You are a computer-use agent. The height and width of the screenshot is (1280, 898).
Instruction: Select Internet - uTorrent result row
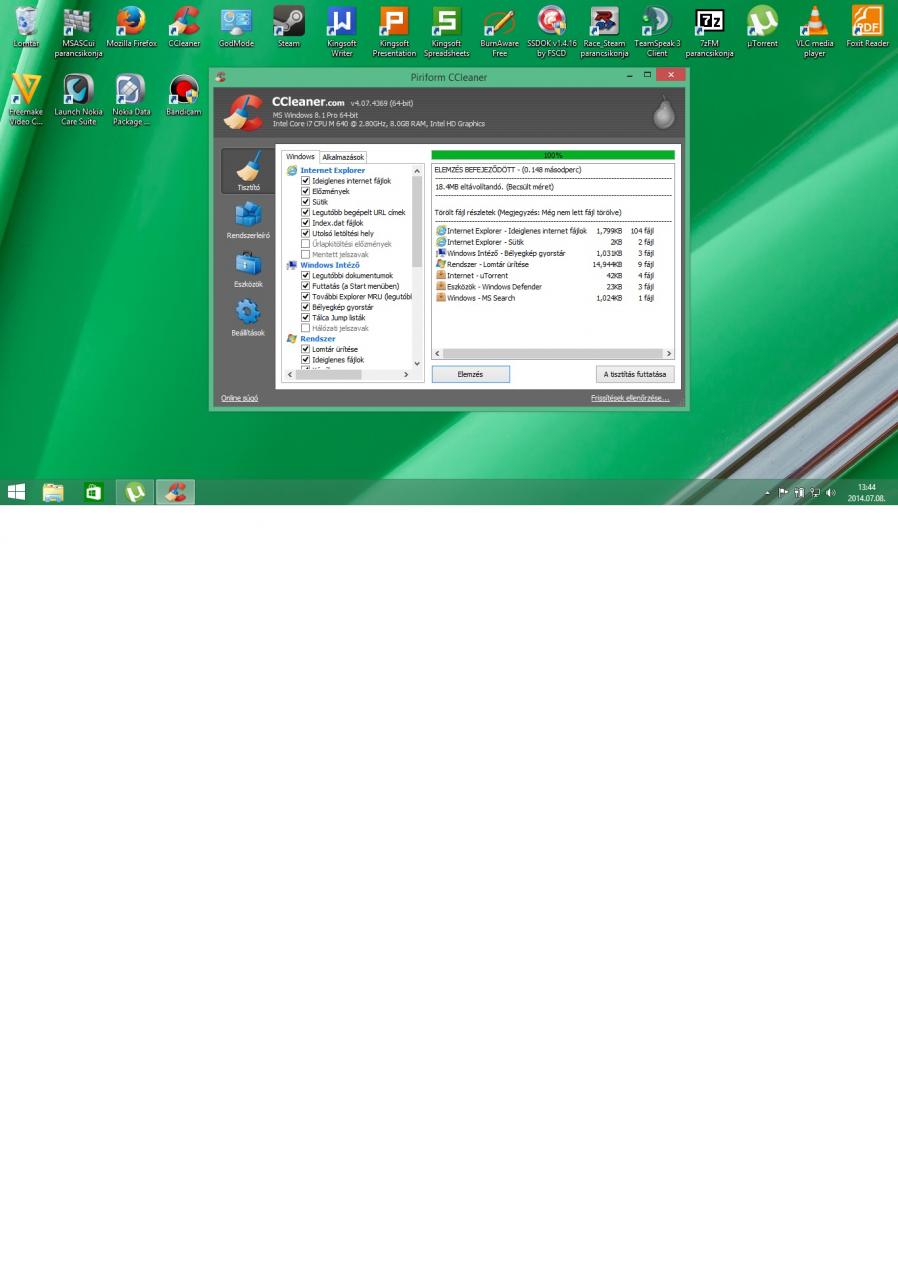pos(545,275)
